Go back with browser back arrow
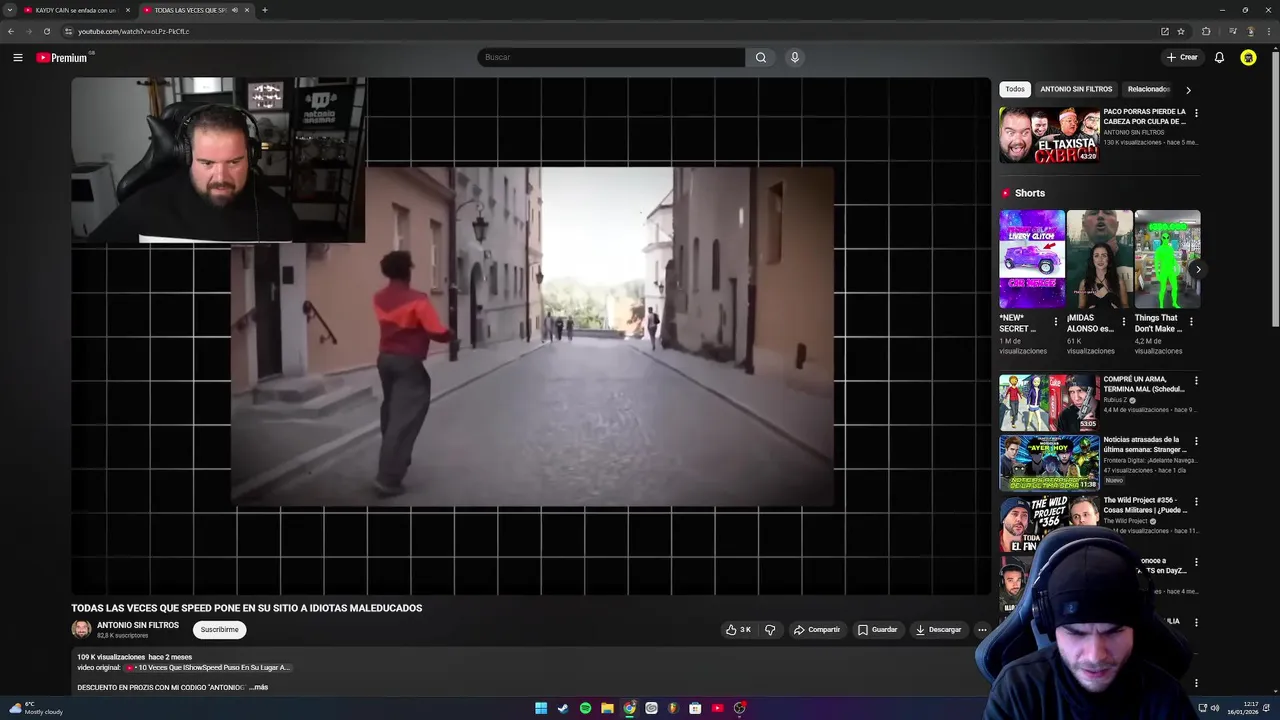Image resolution: width=1280 pixels, height=720 pixels. pyautogui.click(x=11, y=31)
